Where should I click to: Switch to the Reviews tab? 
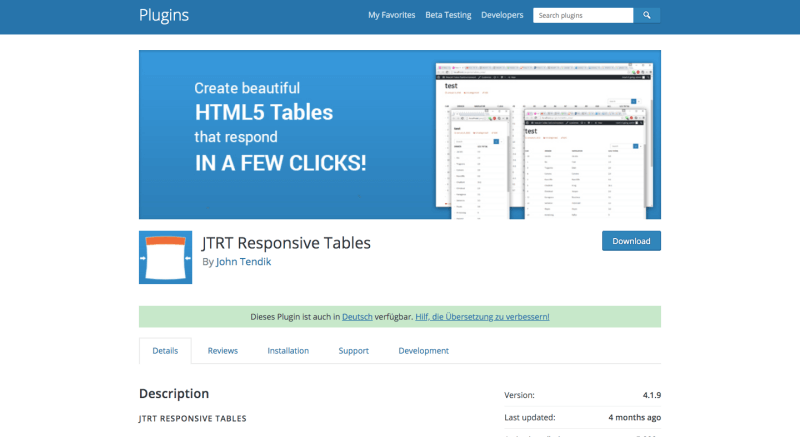(222, 351)
